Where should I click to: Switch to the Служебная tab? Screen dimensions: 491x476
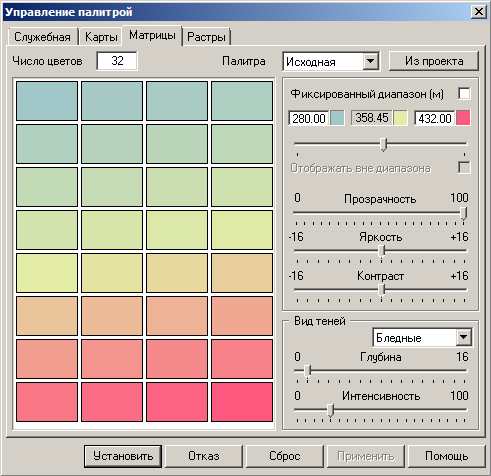tap(43, 36)
